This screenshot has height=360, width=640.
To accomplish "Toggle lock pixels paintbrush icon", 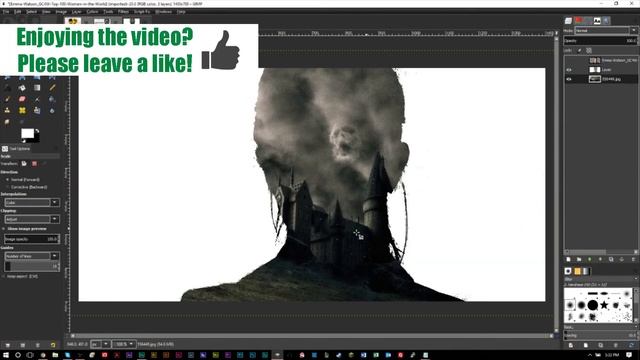I will 579,51.
